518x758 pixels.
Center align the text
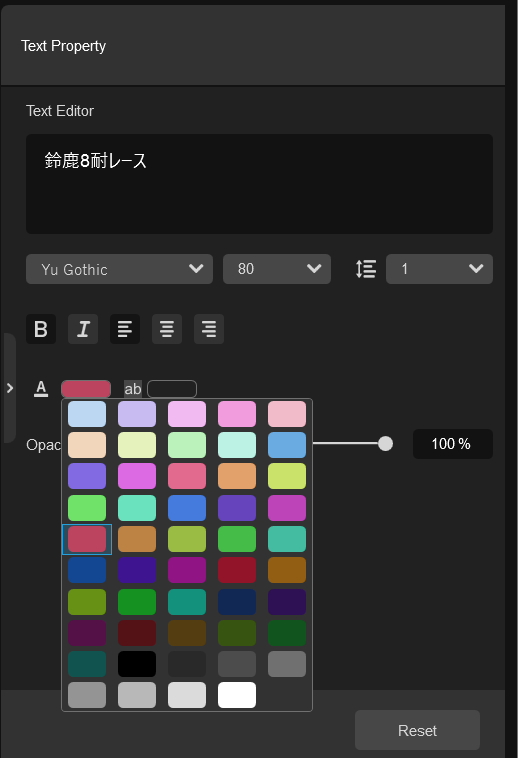click(167, 329)
